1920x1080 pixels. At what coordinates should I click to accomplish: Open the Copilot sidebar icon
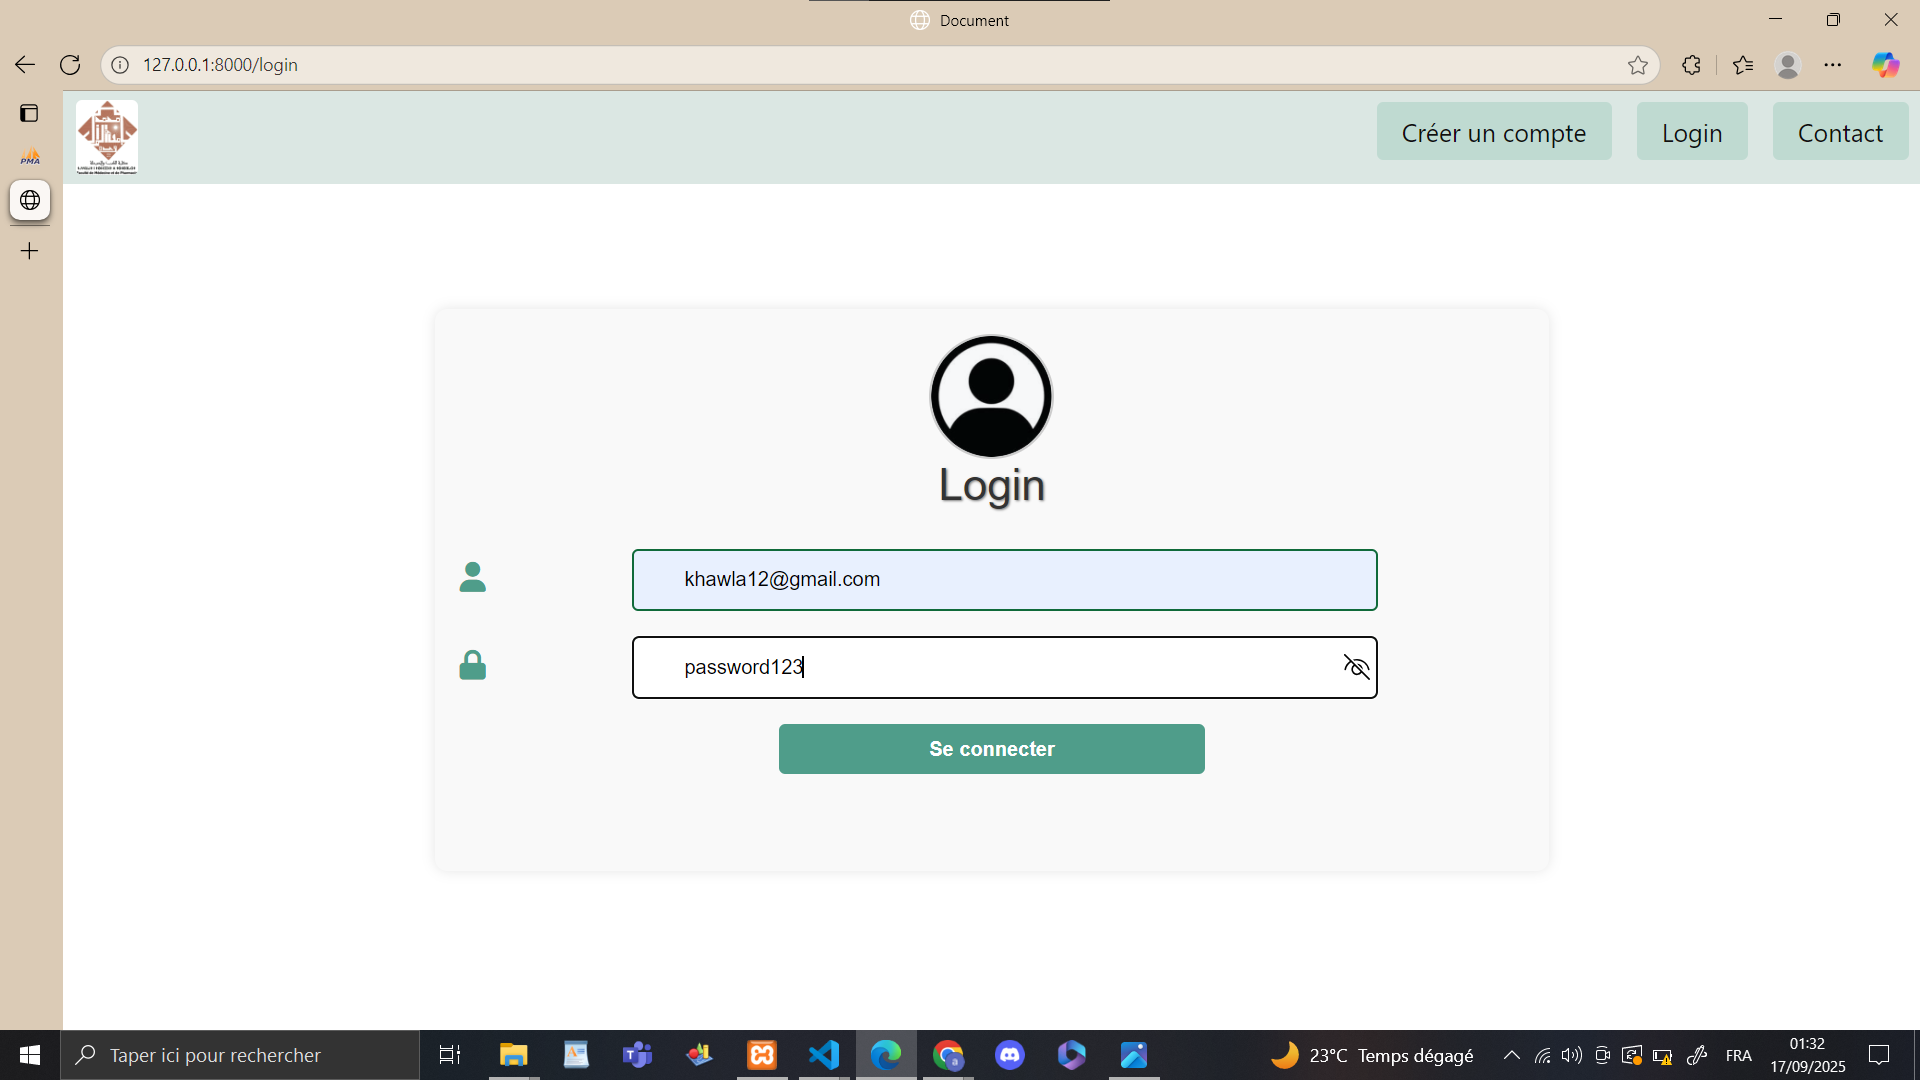[1886, 65]
